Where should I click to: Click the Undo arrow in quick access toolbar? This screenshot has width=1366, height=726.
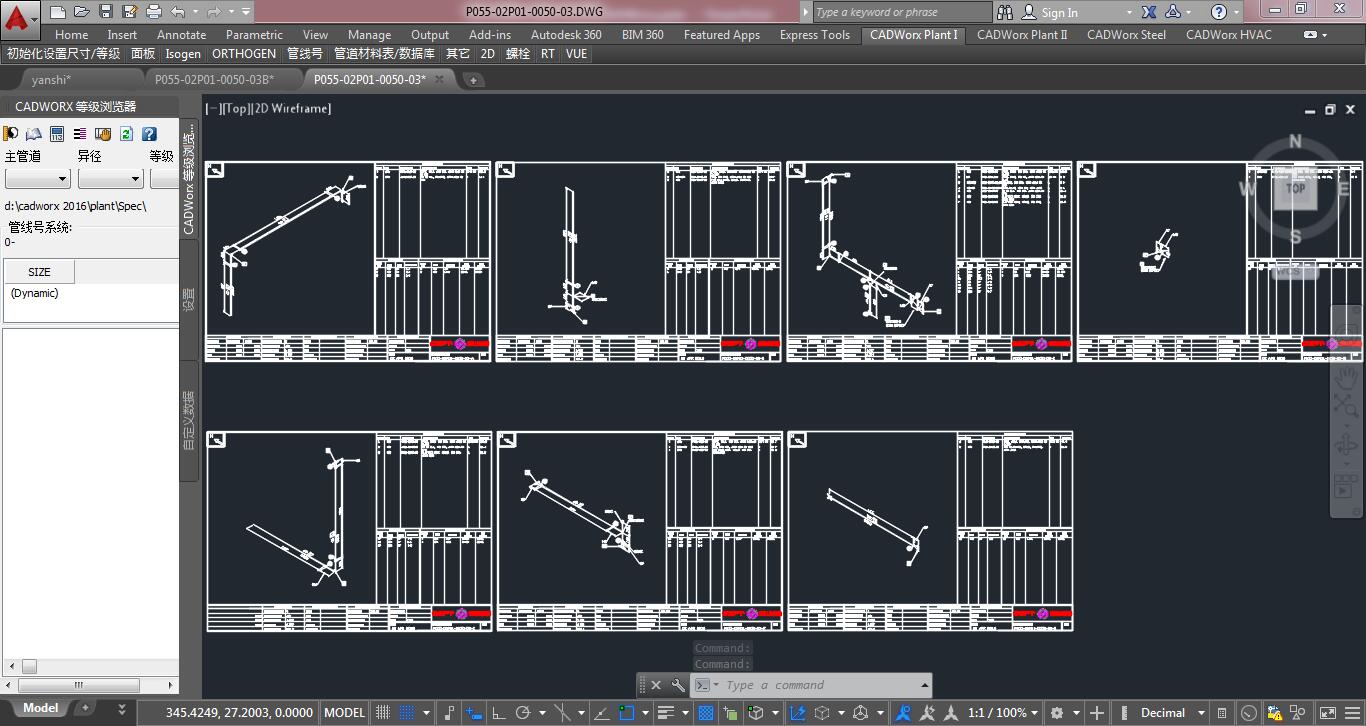pos(178,12)
